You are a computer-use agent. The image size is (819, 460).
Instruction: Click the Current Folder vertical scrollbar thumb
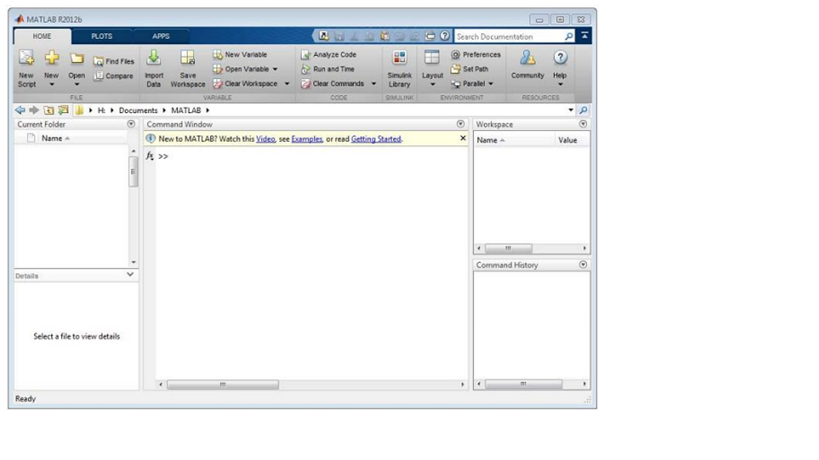134,171
